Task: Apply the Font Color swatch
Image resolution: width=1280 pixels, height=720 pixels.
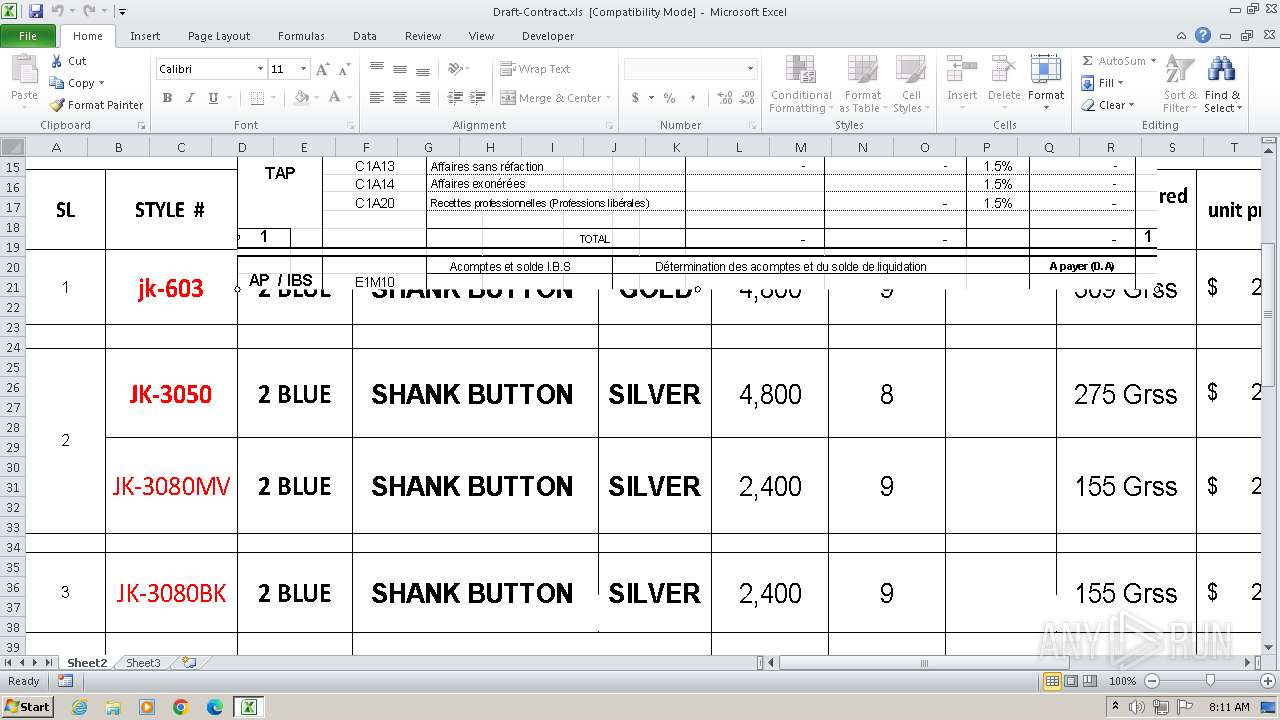Action: pos(334,98)
